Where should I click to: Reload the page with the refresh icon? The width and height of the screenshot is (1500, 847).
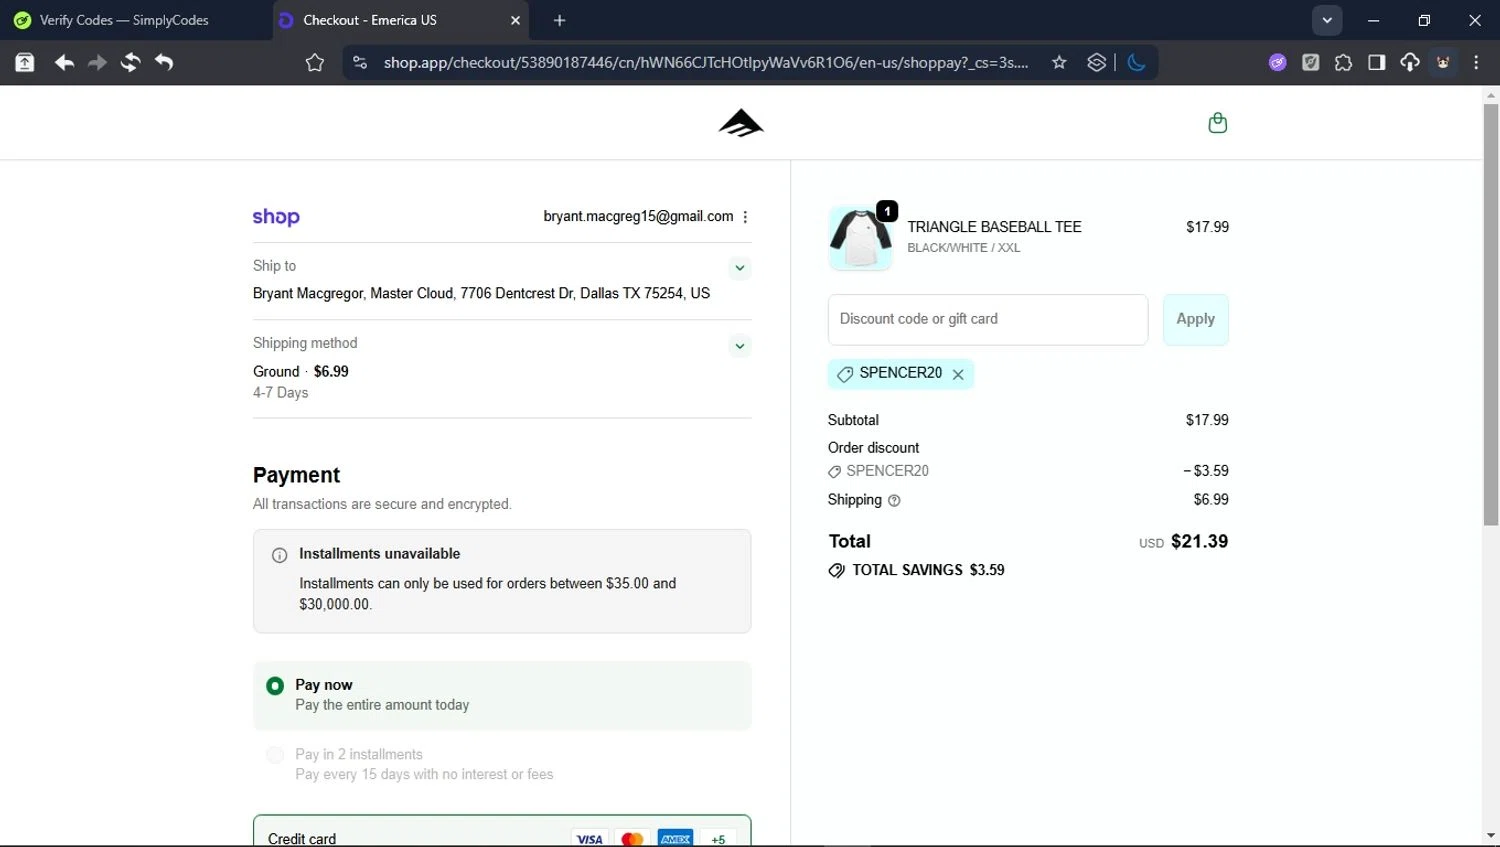130,63
